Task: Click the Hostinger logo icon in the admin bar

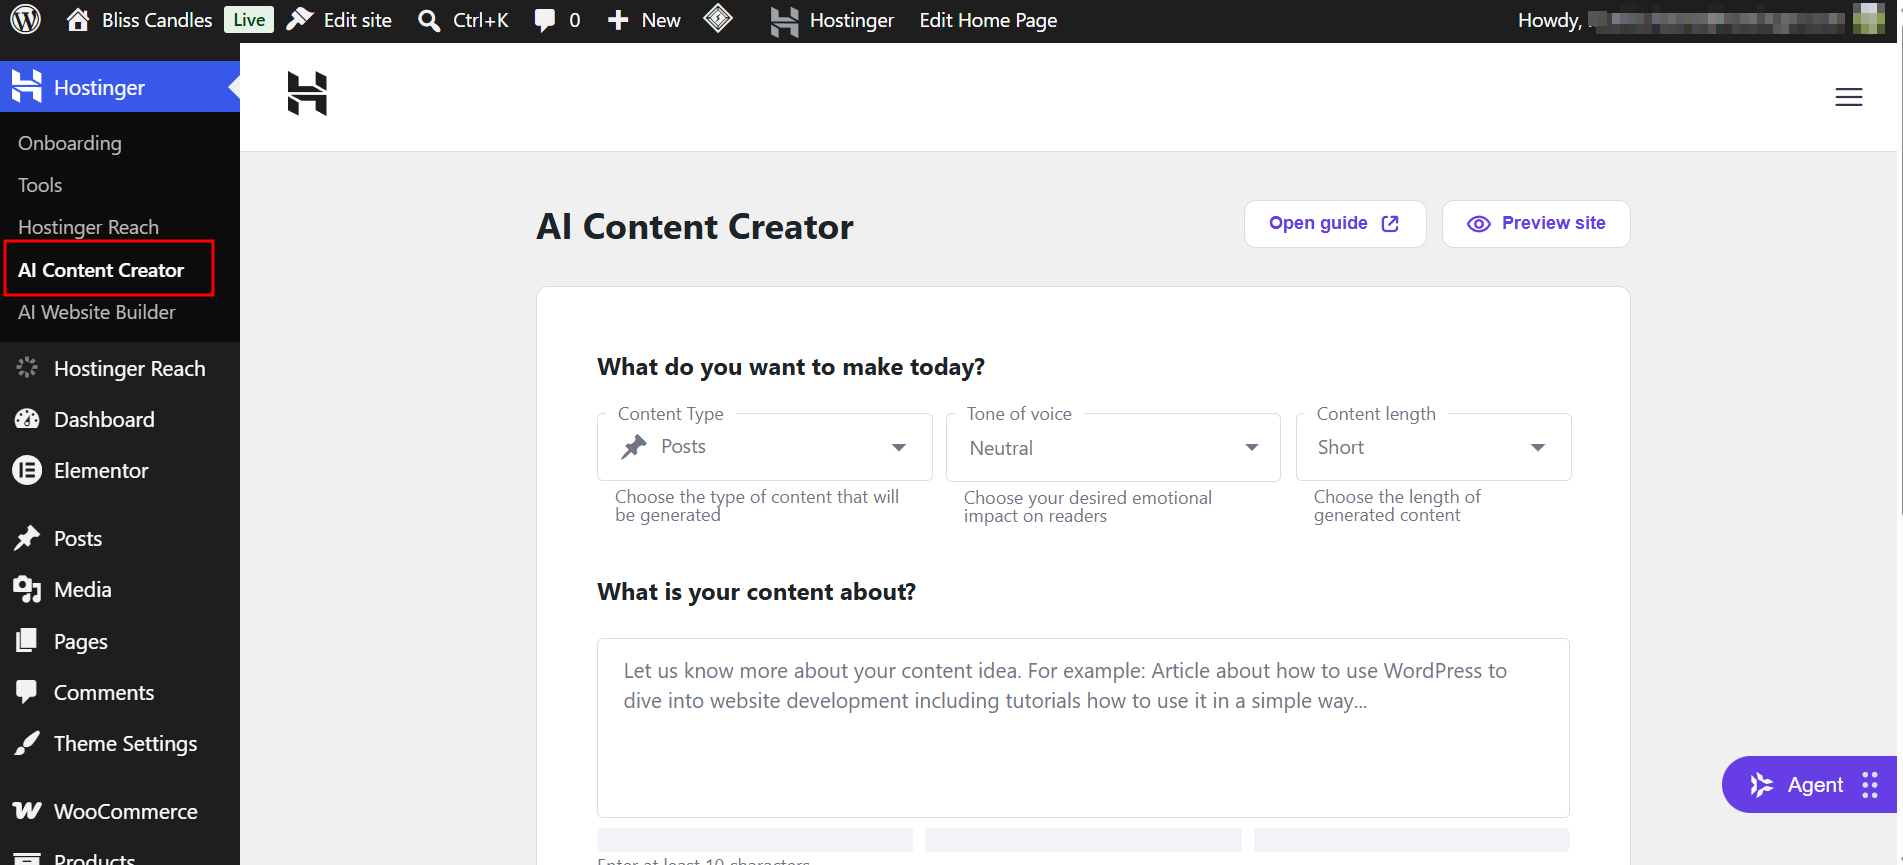Action: [785, 21]
